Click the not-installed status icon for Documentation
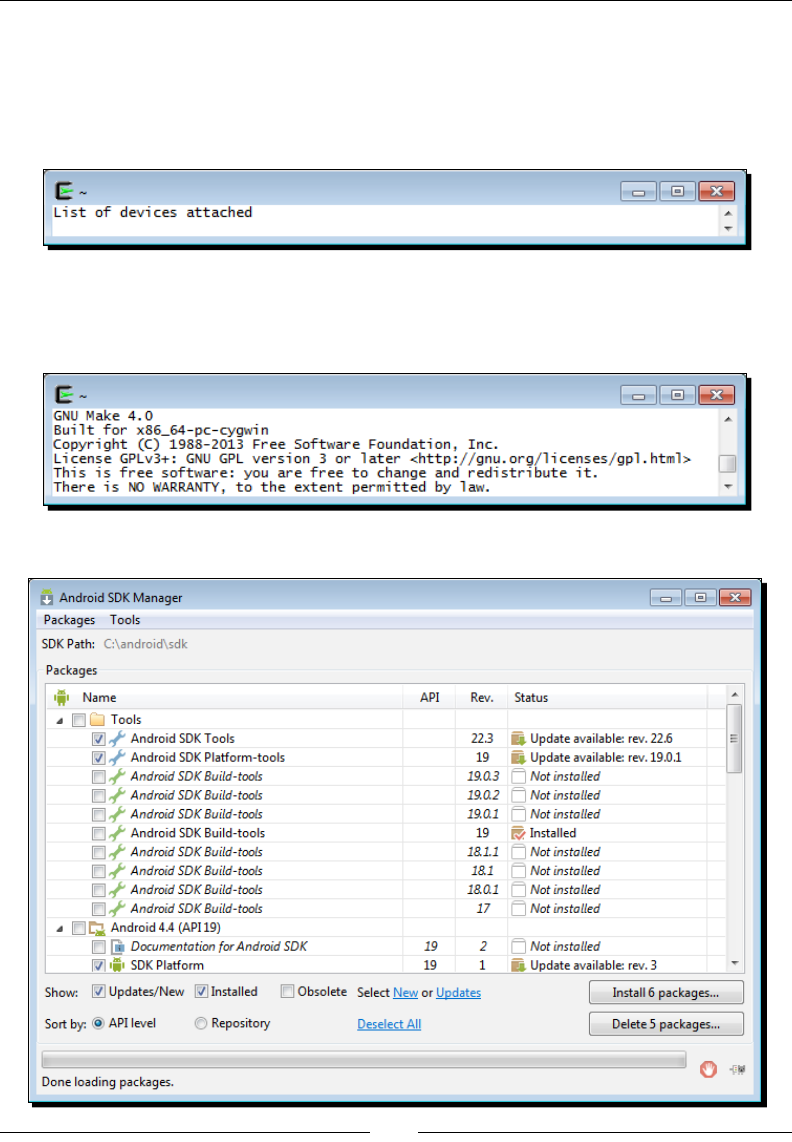The height and width of the screenshot is (1142, 792). 518,947
